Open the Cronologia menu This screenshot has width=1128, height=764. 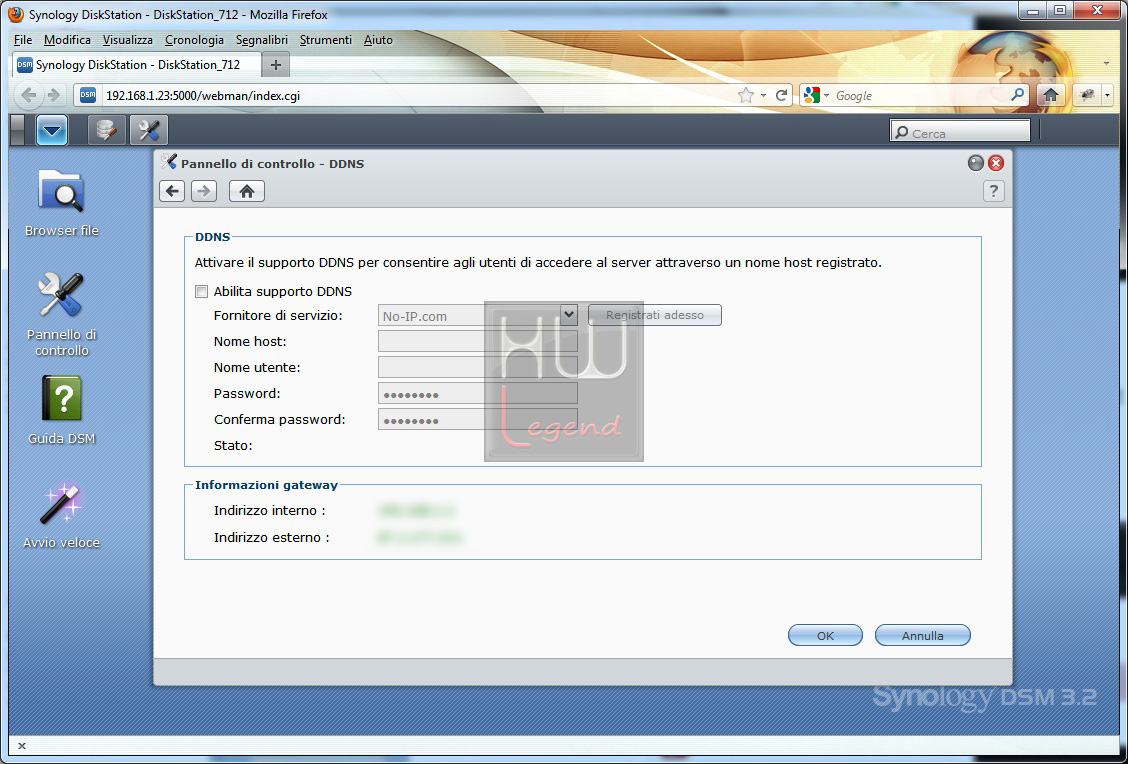[194, 40]
